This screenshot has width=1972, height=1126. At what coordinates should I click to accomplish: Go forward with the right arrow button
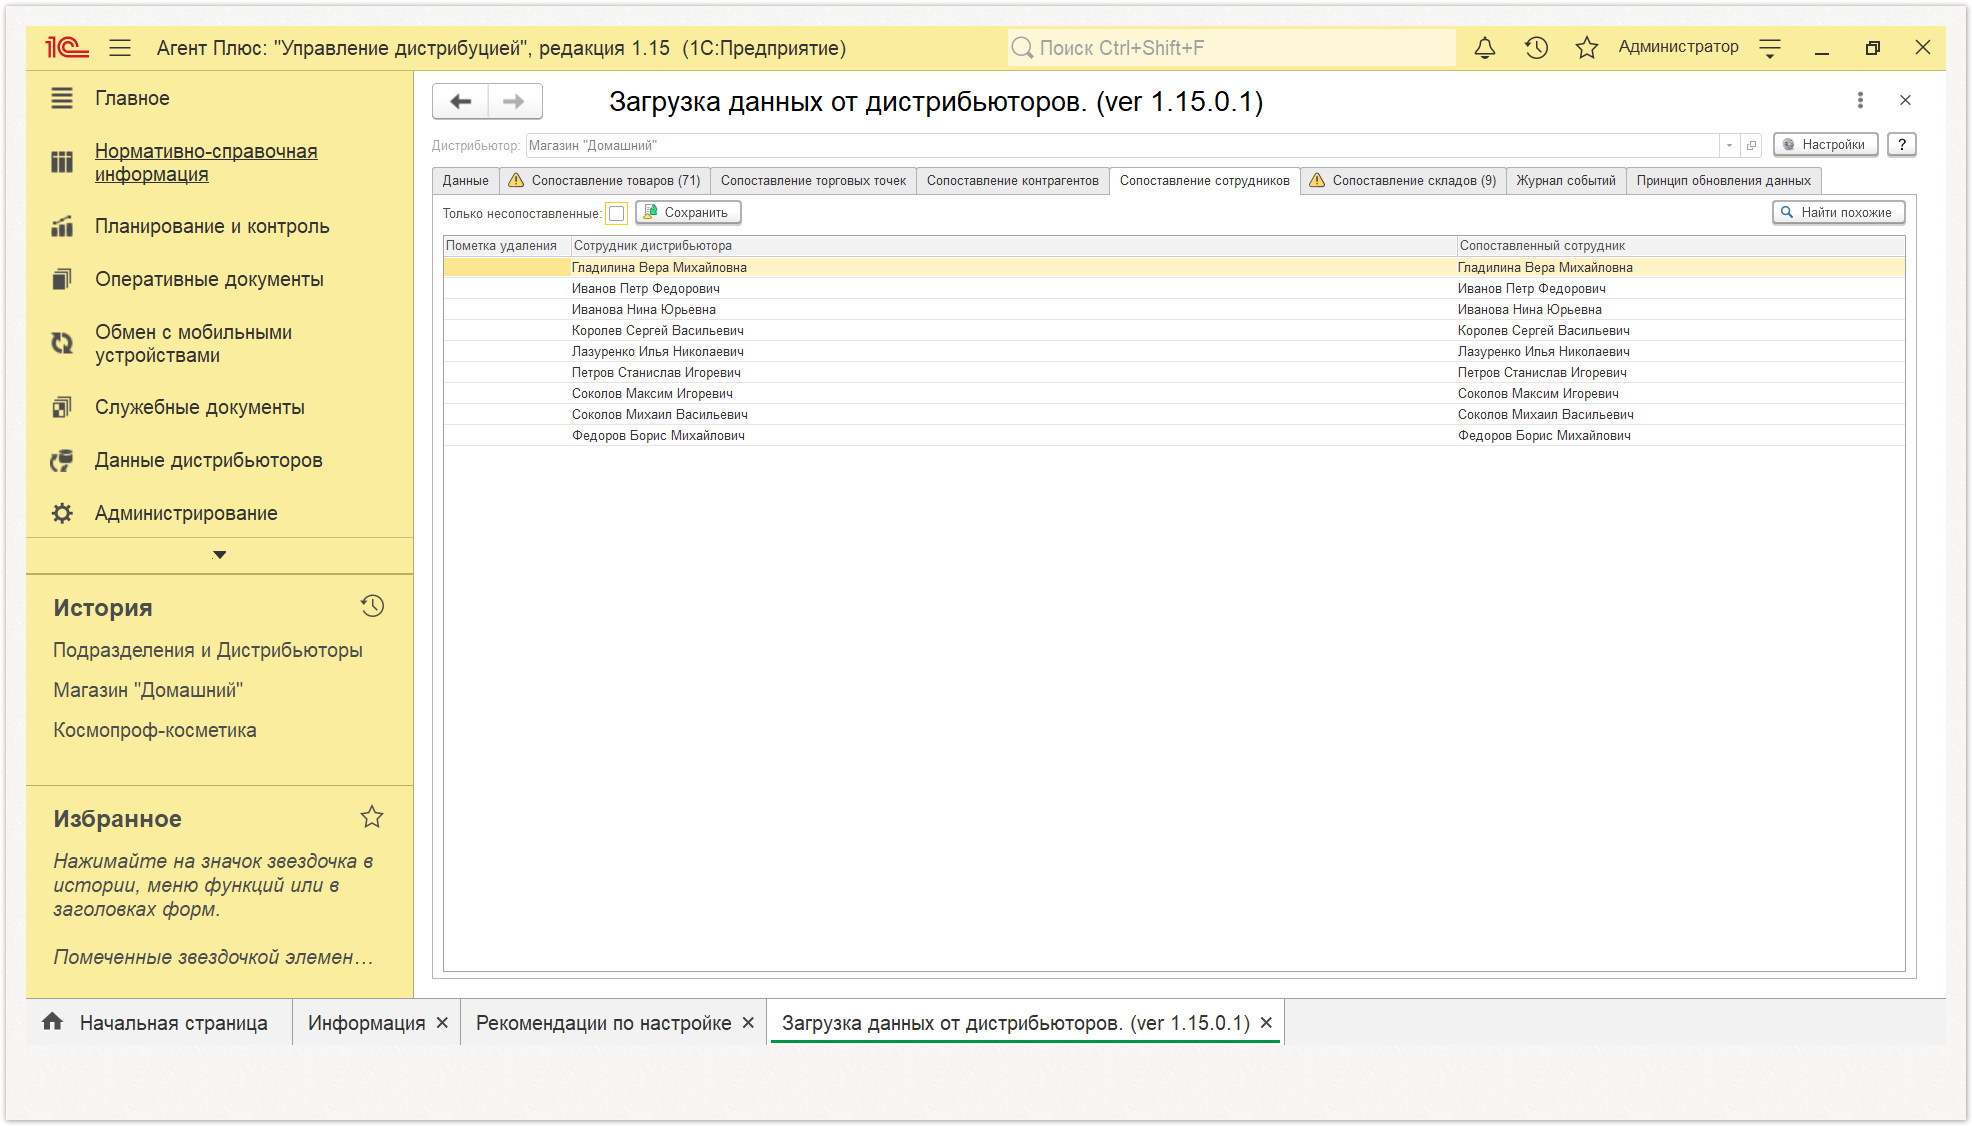click(x=514, y=101)
